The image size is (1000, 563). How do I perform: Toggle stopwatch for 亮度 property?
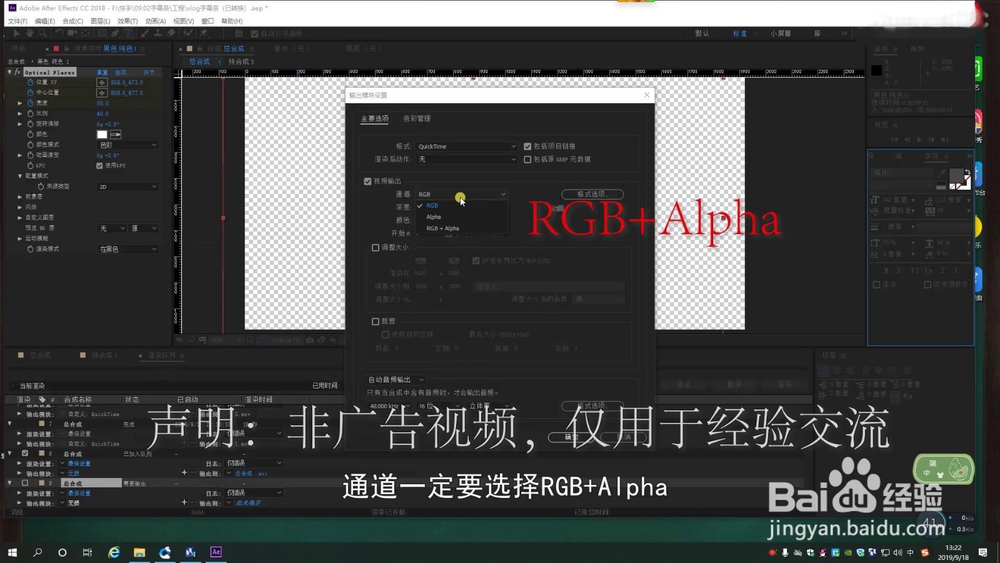point(30,103)
